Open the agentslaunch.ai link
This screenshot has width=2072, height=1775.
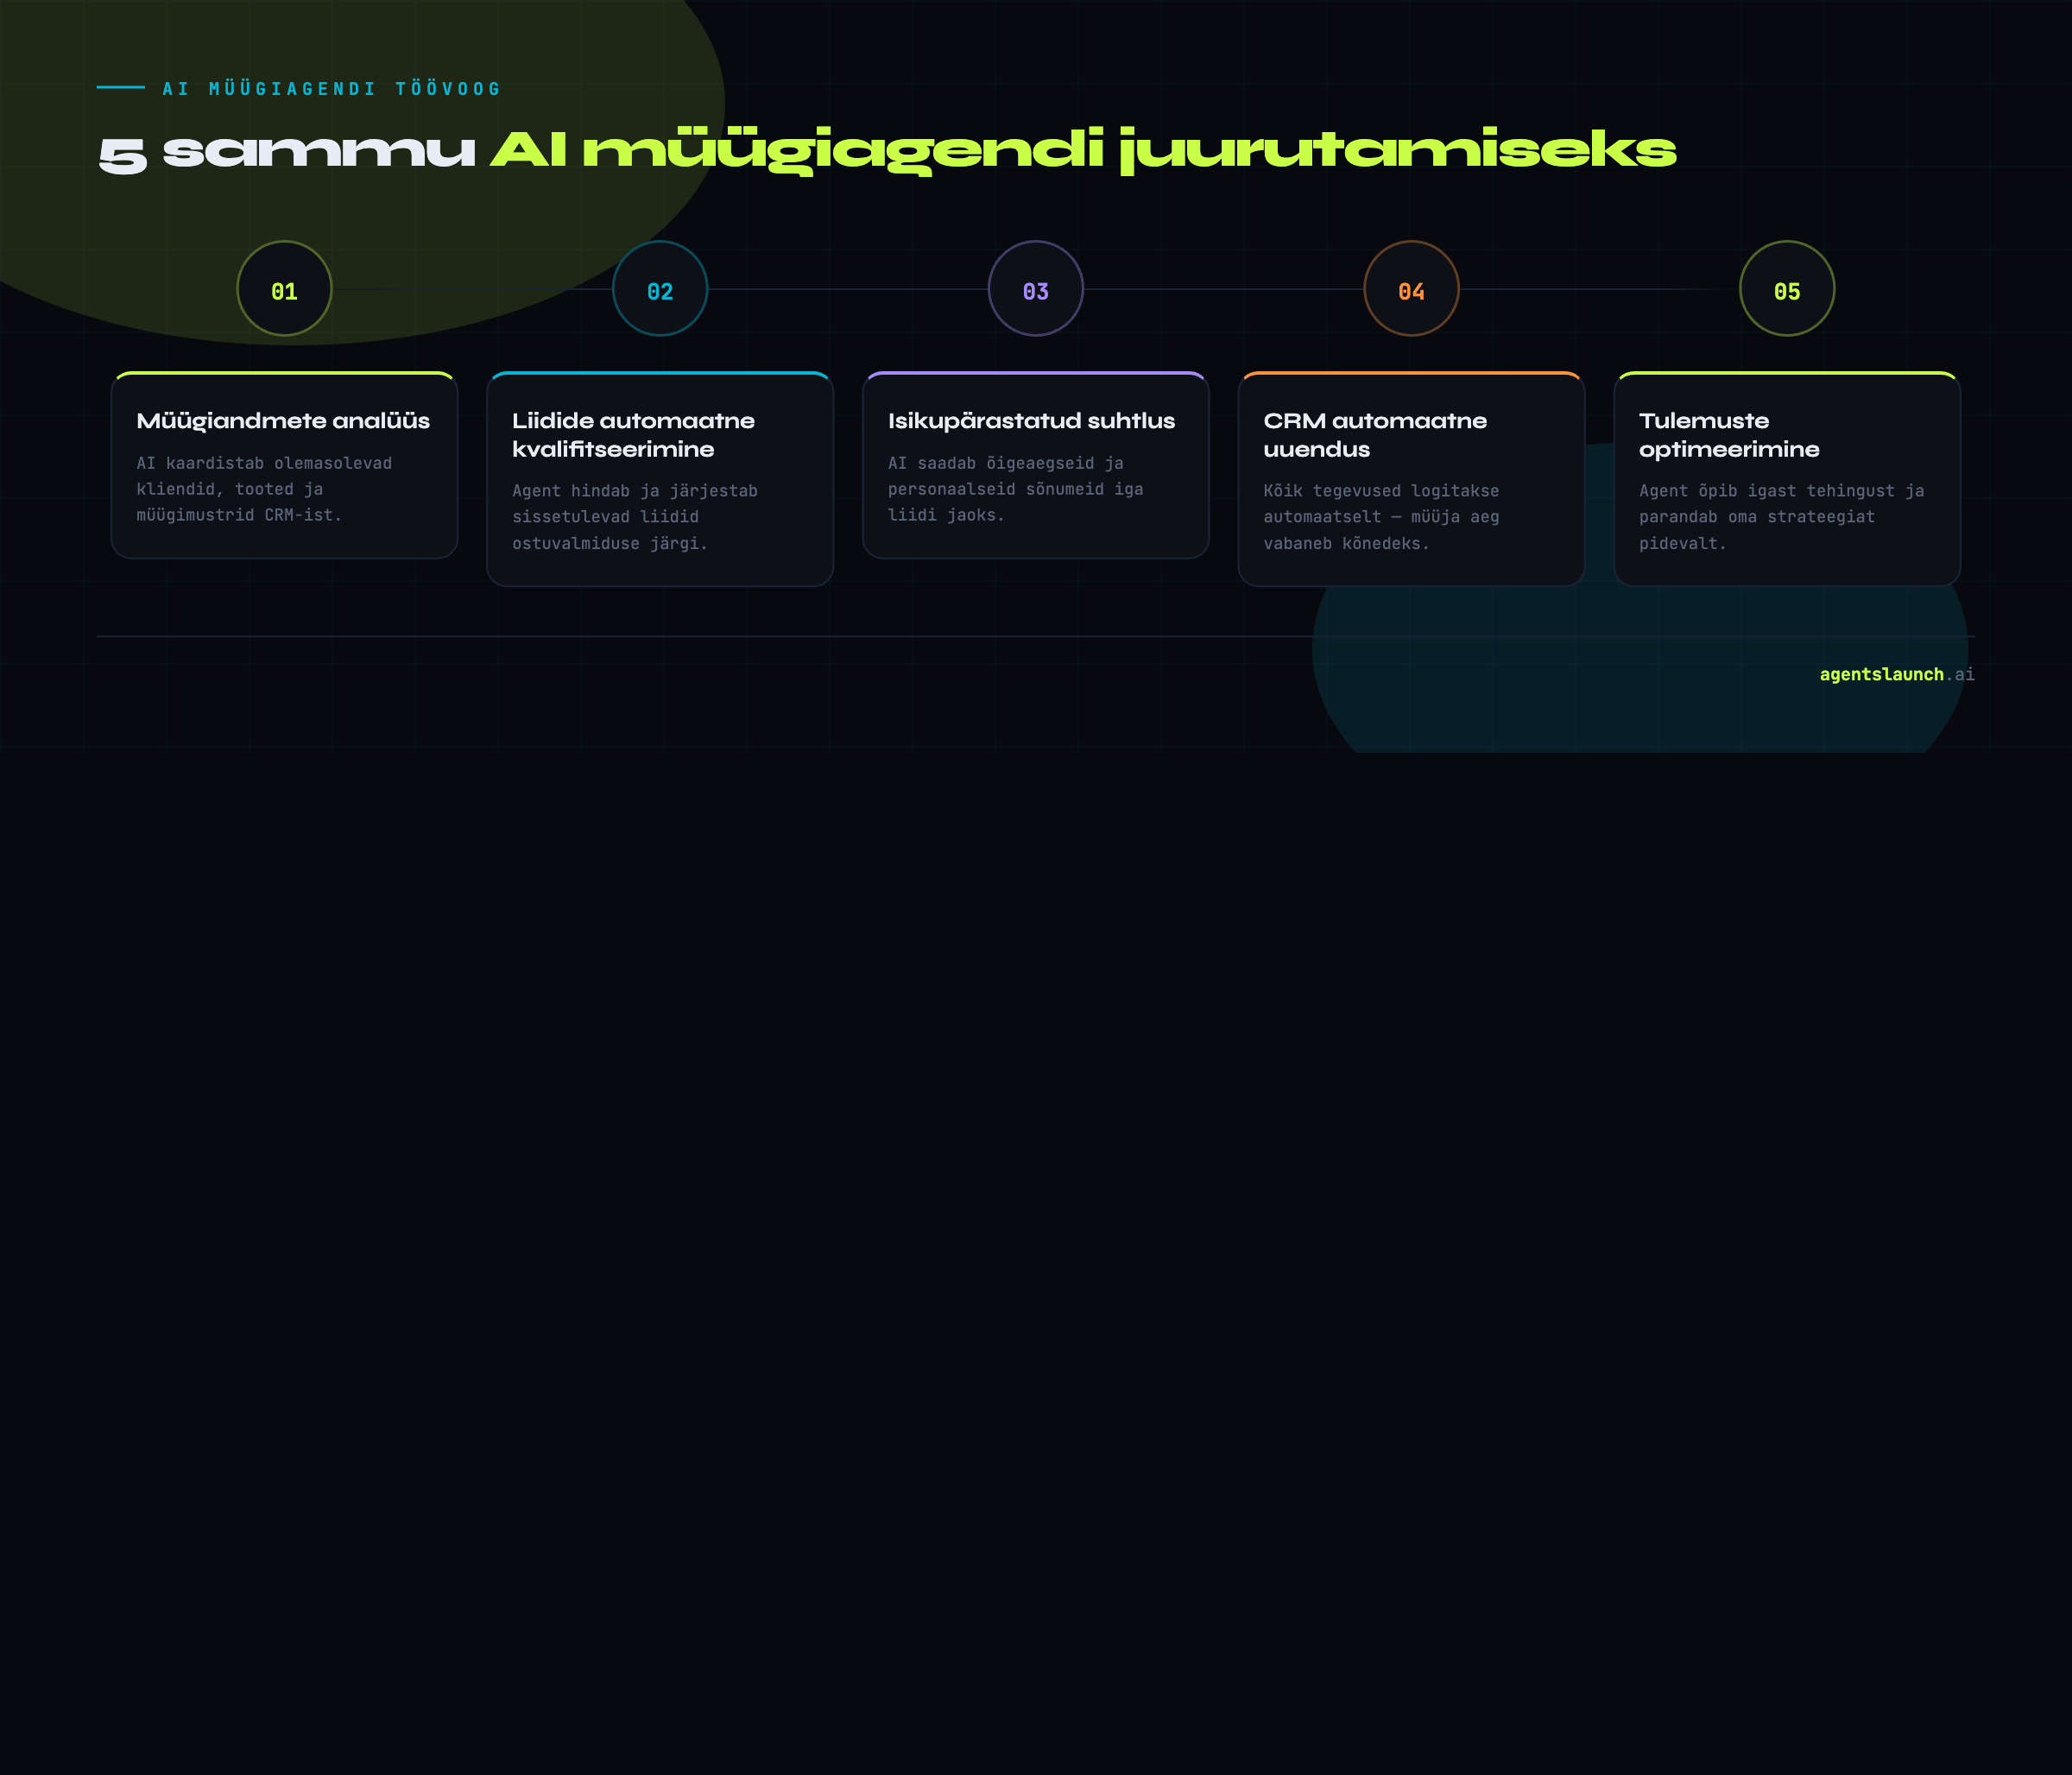[x=1897, y=674]
